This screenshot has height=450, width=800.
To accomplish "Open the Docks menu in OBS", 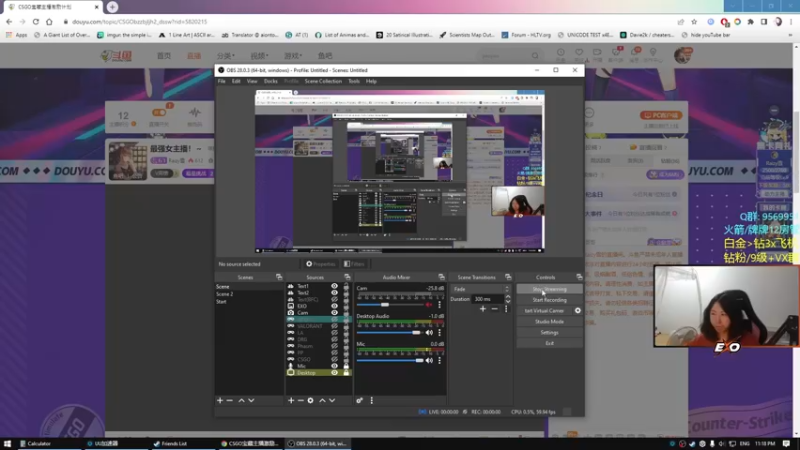I will (271, 81).
